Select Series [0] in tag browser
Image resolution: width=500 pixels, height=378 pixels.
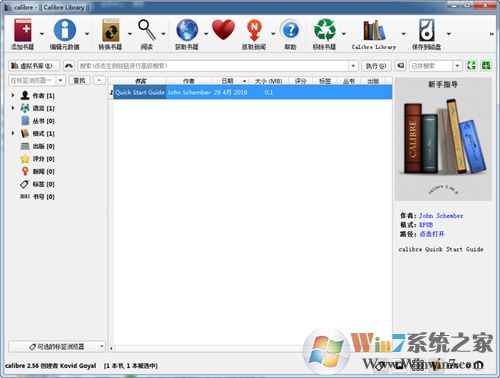(x=38, y=121)
